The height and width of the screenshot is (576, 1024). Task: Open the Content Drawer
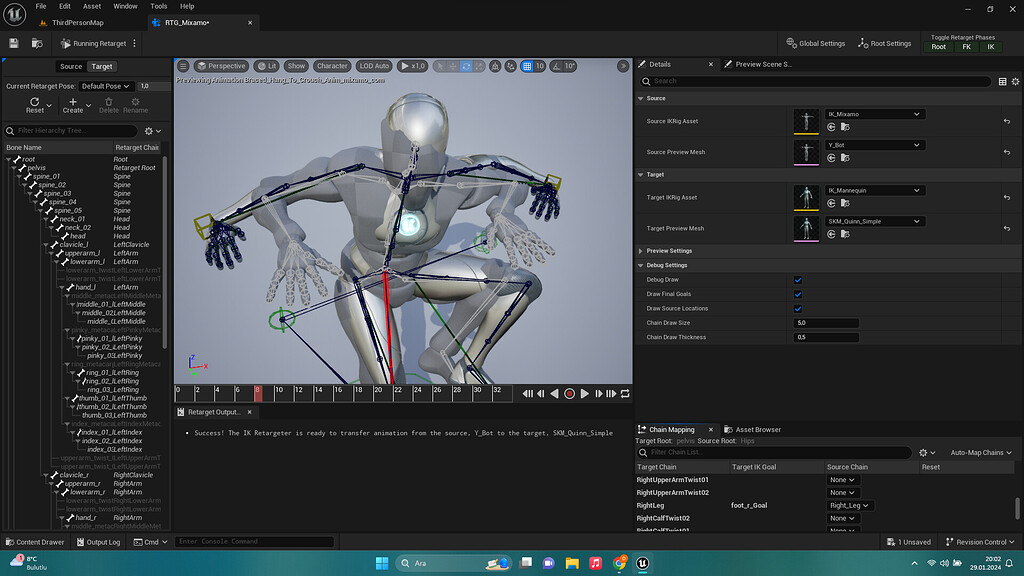pos(36,541)
